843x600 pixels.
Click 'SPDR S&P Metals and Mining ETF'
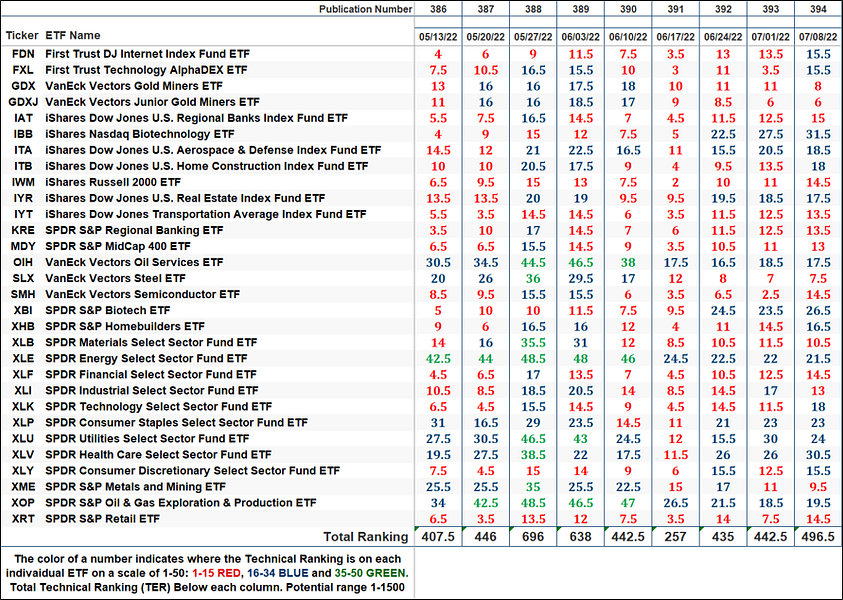click(x=135, y=487)
